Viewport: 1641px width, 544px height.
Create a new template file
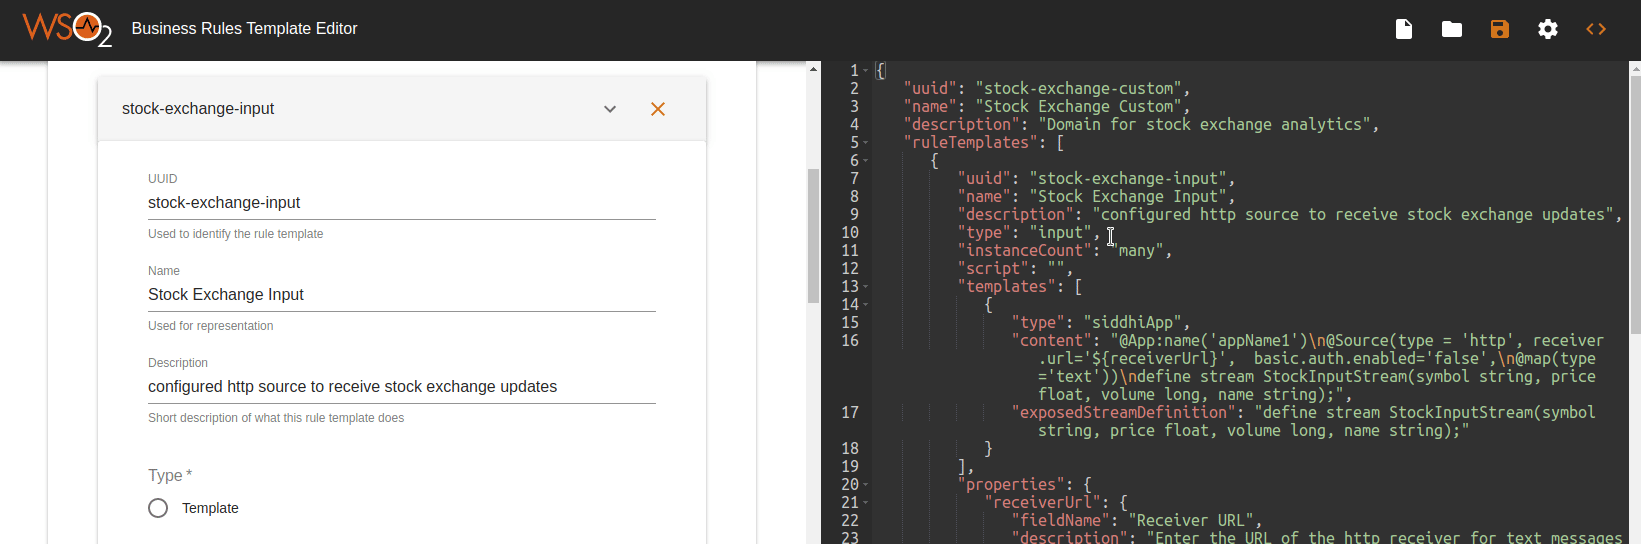point(1404,29)
